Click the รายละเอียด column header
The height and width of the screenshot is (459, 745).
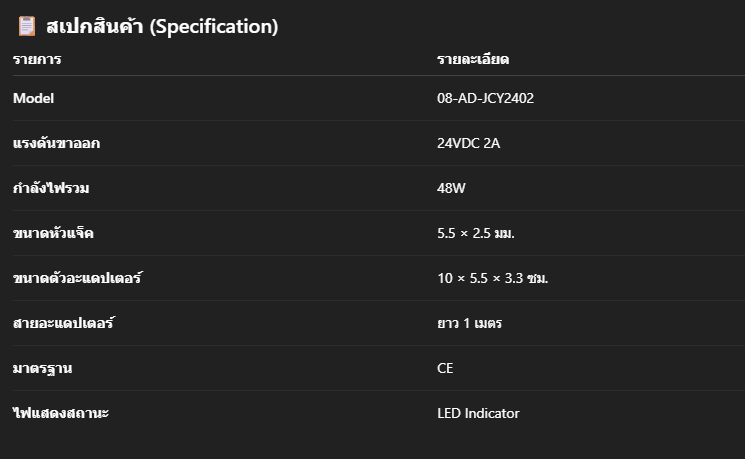[x=473, y=59]
